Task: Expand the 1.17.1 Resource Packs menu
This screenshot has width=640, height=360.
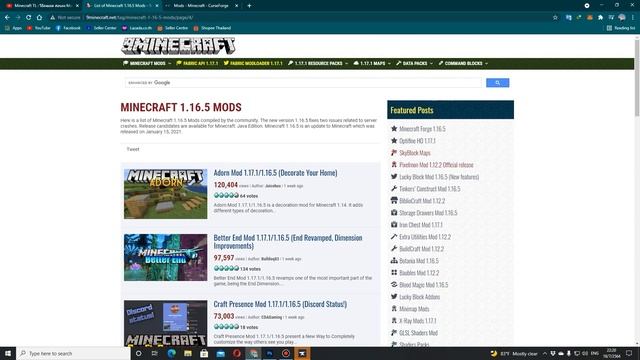Action: coord(318,63)
